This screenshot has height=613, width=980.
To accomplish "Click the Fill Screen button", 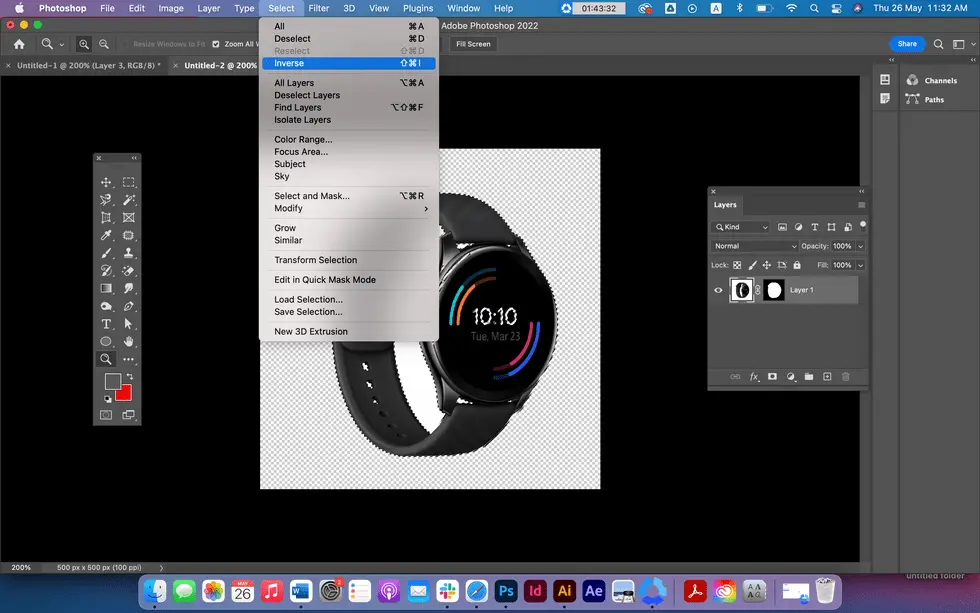I will click(473, 44).
